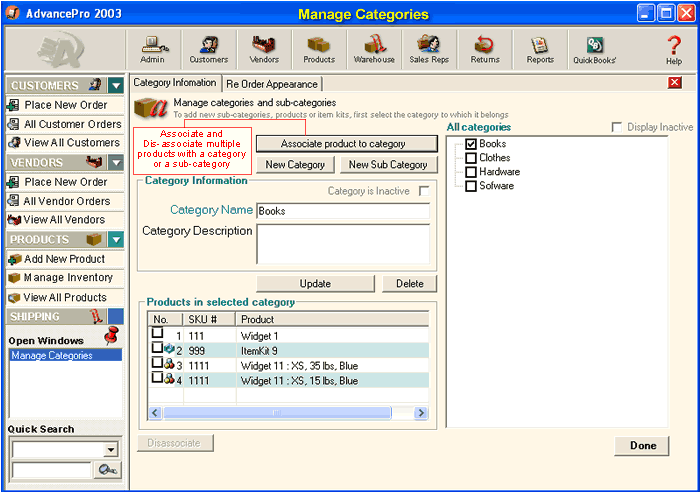This screenshot has height=492, width=700.
Task: Tick checkbox for Widget 11 35 lbs row
Action: 157,363
